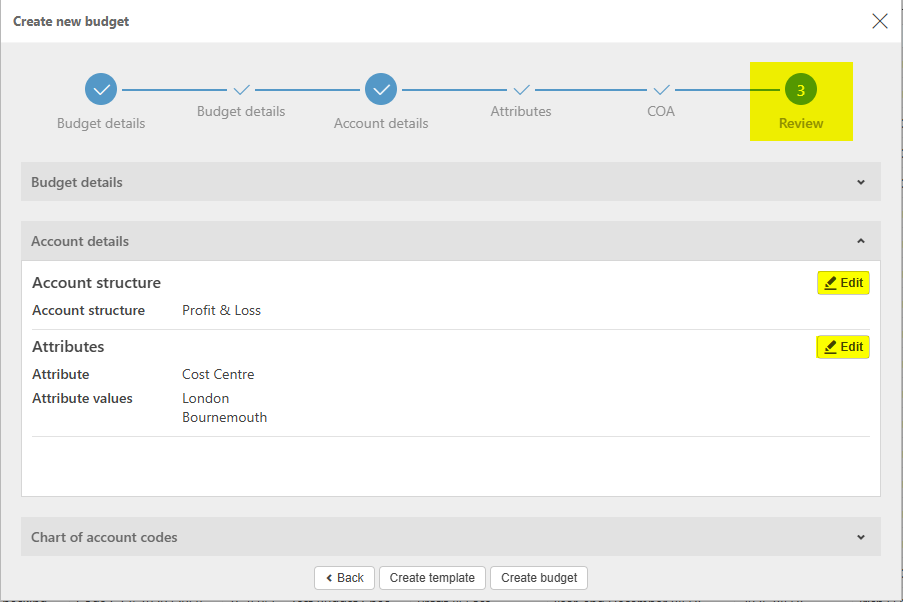Viewport: 903px width, 602px height.
Task: Close the Create new budget dialog
Action: [x=880, y=21]
